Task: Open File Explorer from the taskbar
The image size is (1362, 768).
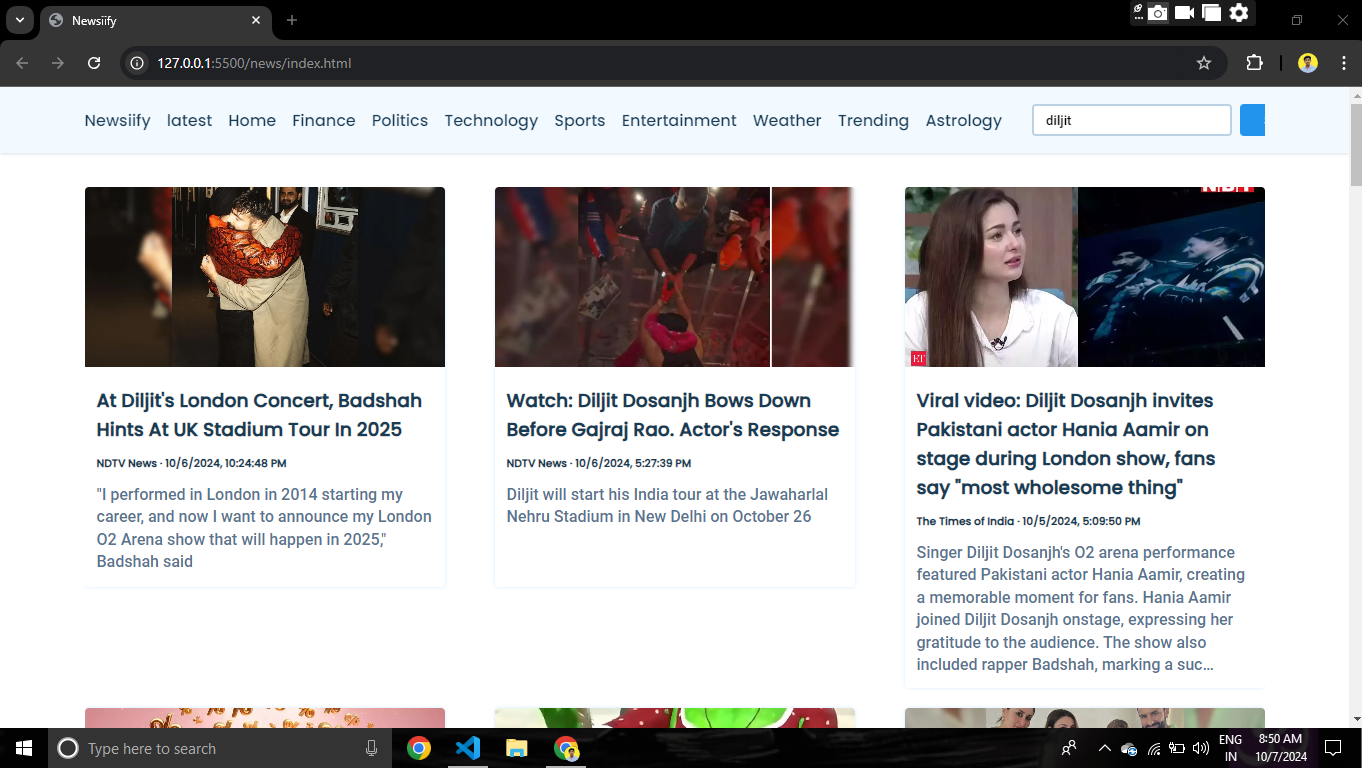Action: coord(516,748)
